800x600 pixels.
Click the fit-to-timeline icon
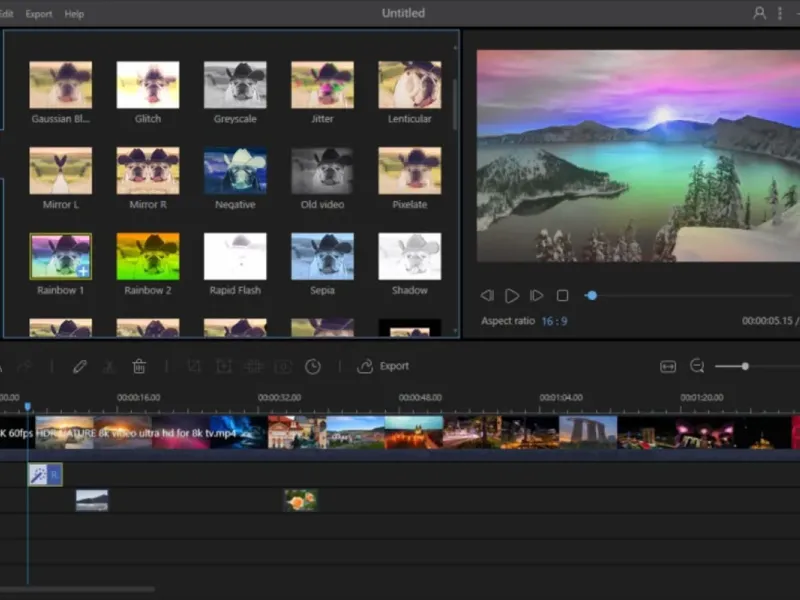pyautogui.click(x=668, y=367)
